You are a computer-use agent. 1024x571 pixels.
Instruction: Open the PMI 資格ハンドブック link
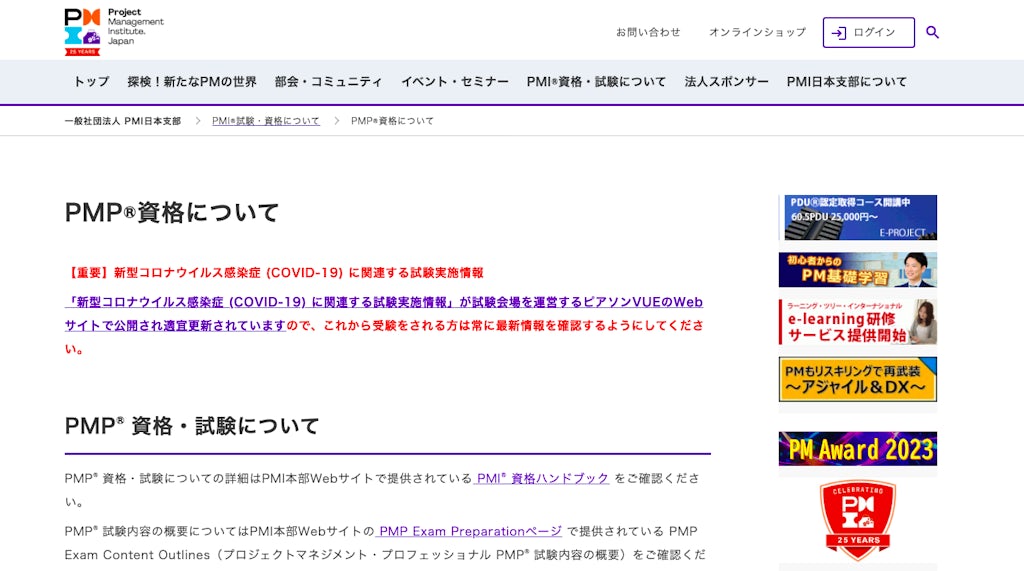(x=541, y=478)
